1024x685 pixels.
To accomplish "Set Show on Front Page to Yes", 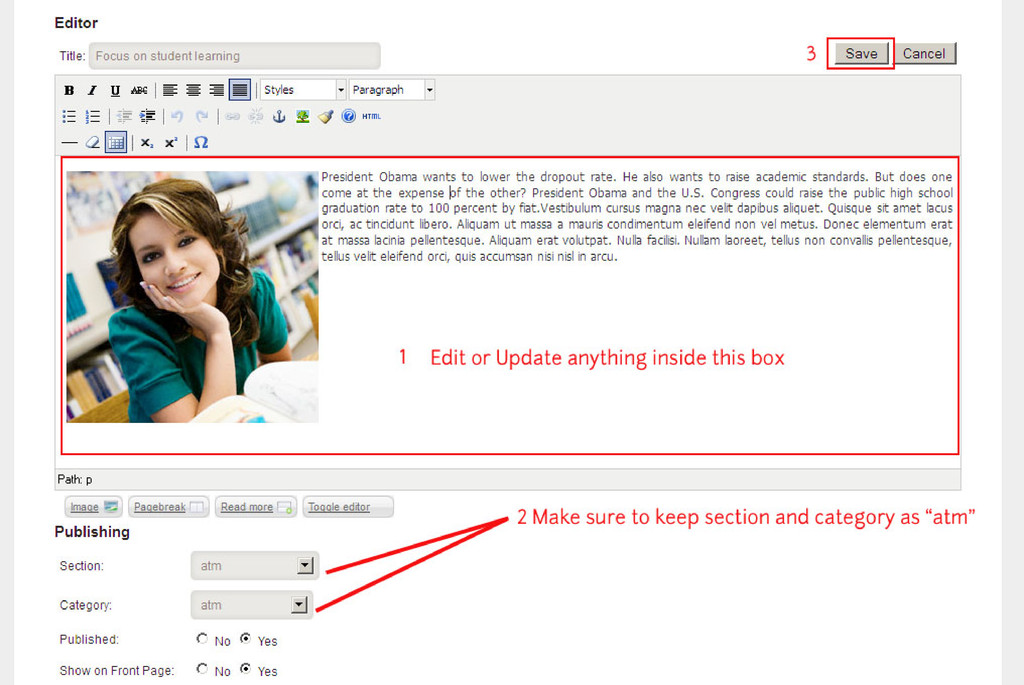I will point(246,669).
